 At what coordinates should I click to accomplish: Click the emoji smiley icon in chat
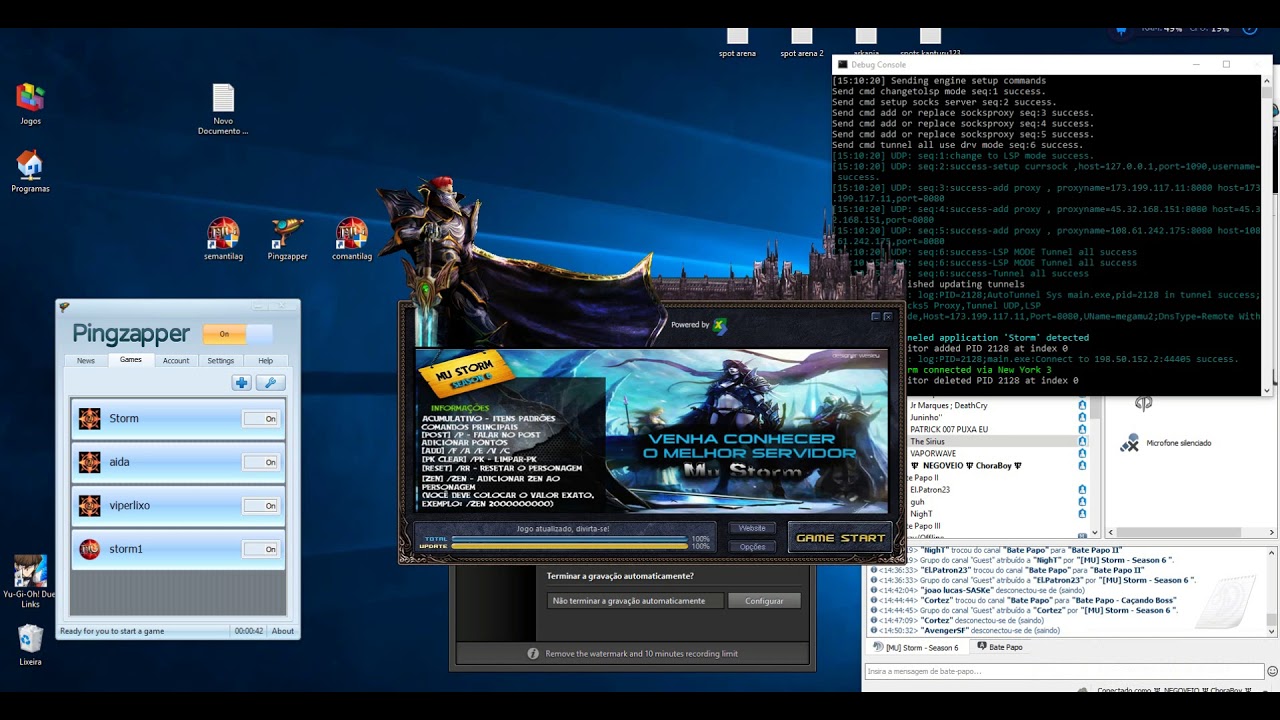point(1272,671)
